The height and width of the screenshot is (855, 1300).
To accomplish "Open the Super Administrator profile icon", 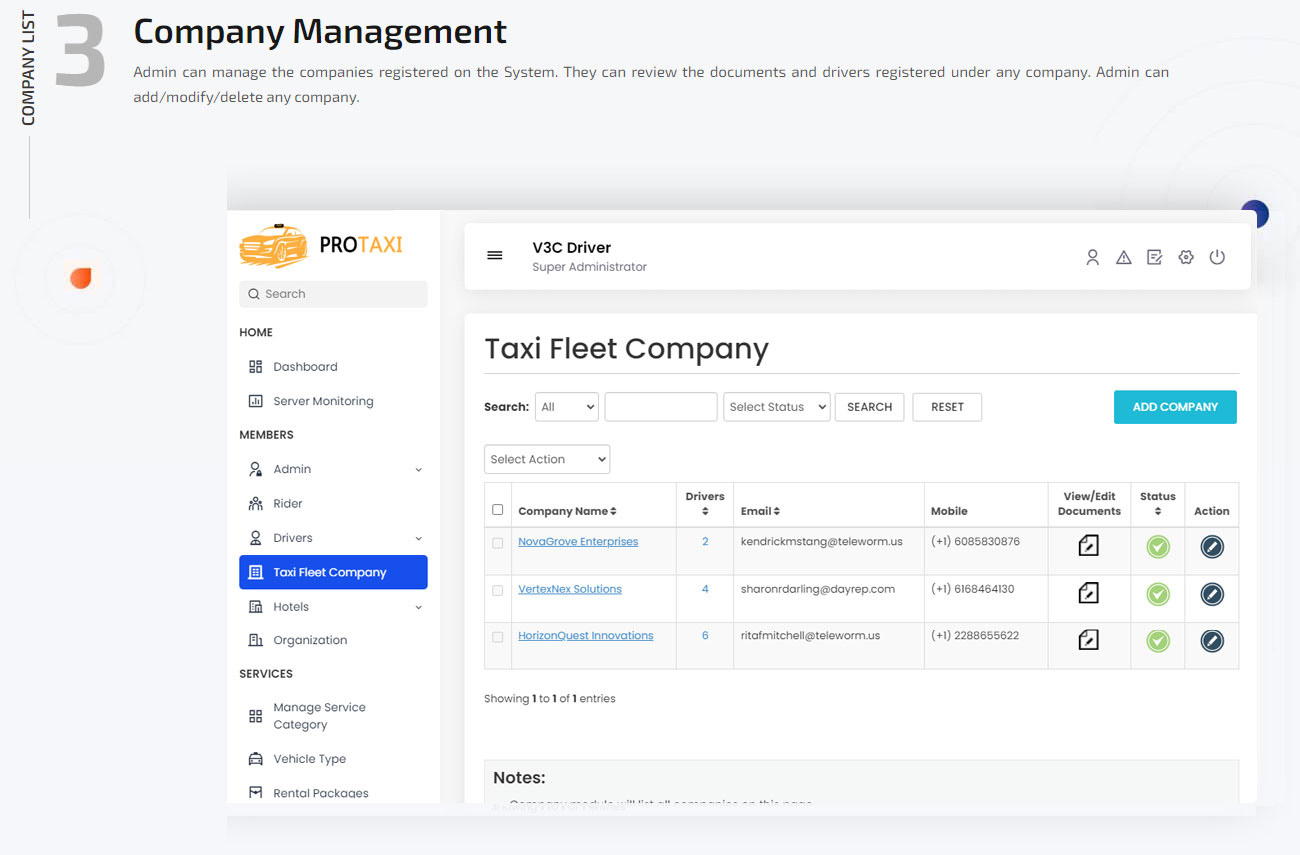I will [1092, 257].
